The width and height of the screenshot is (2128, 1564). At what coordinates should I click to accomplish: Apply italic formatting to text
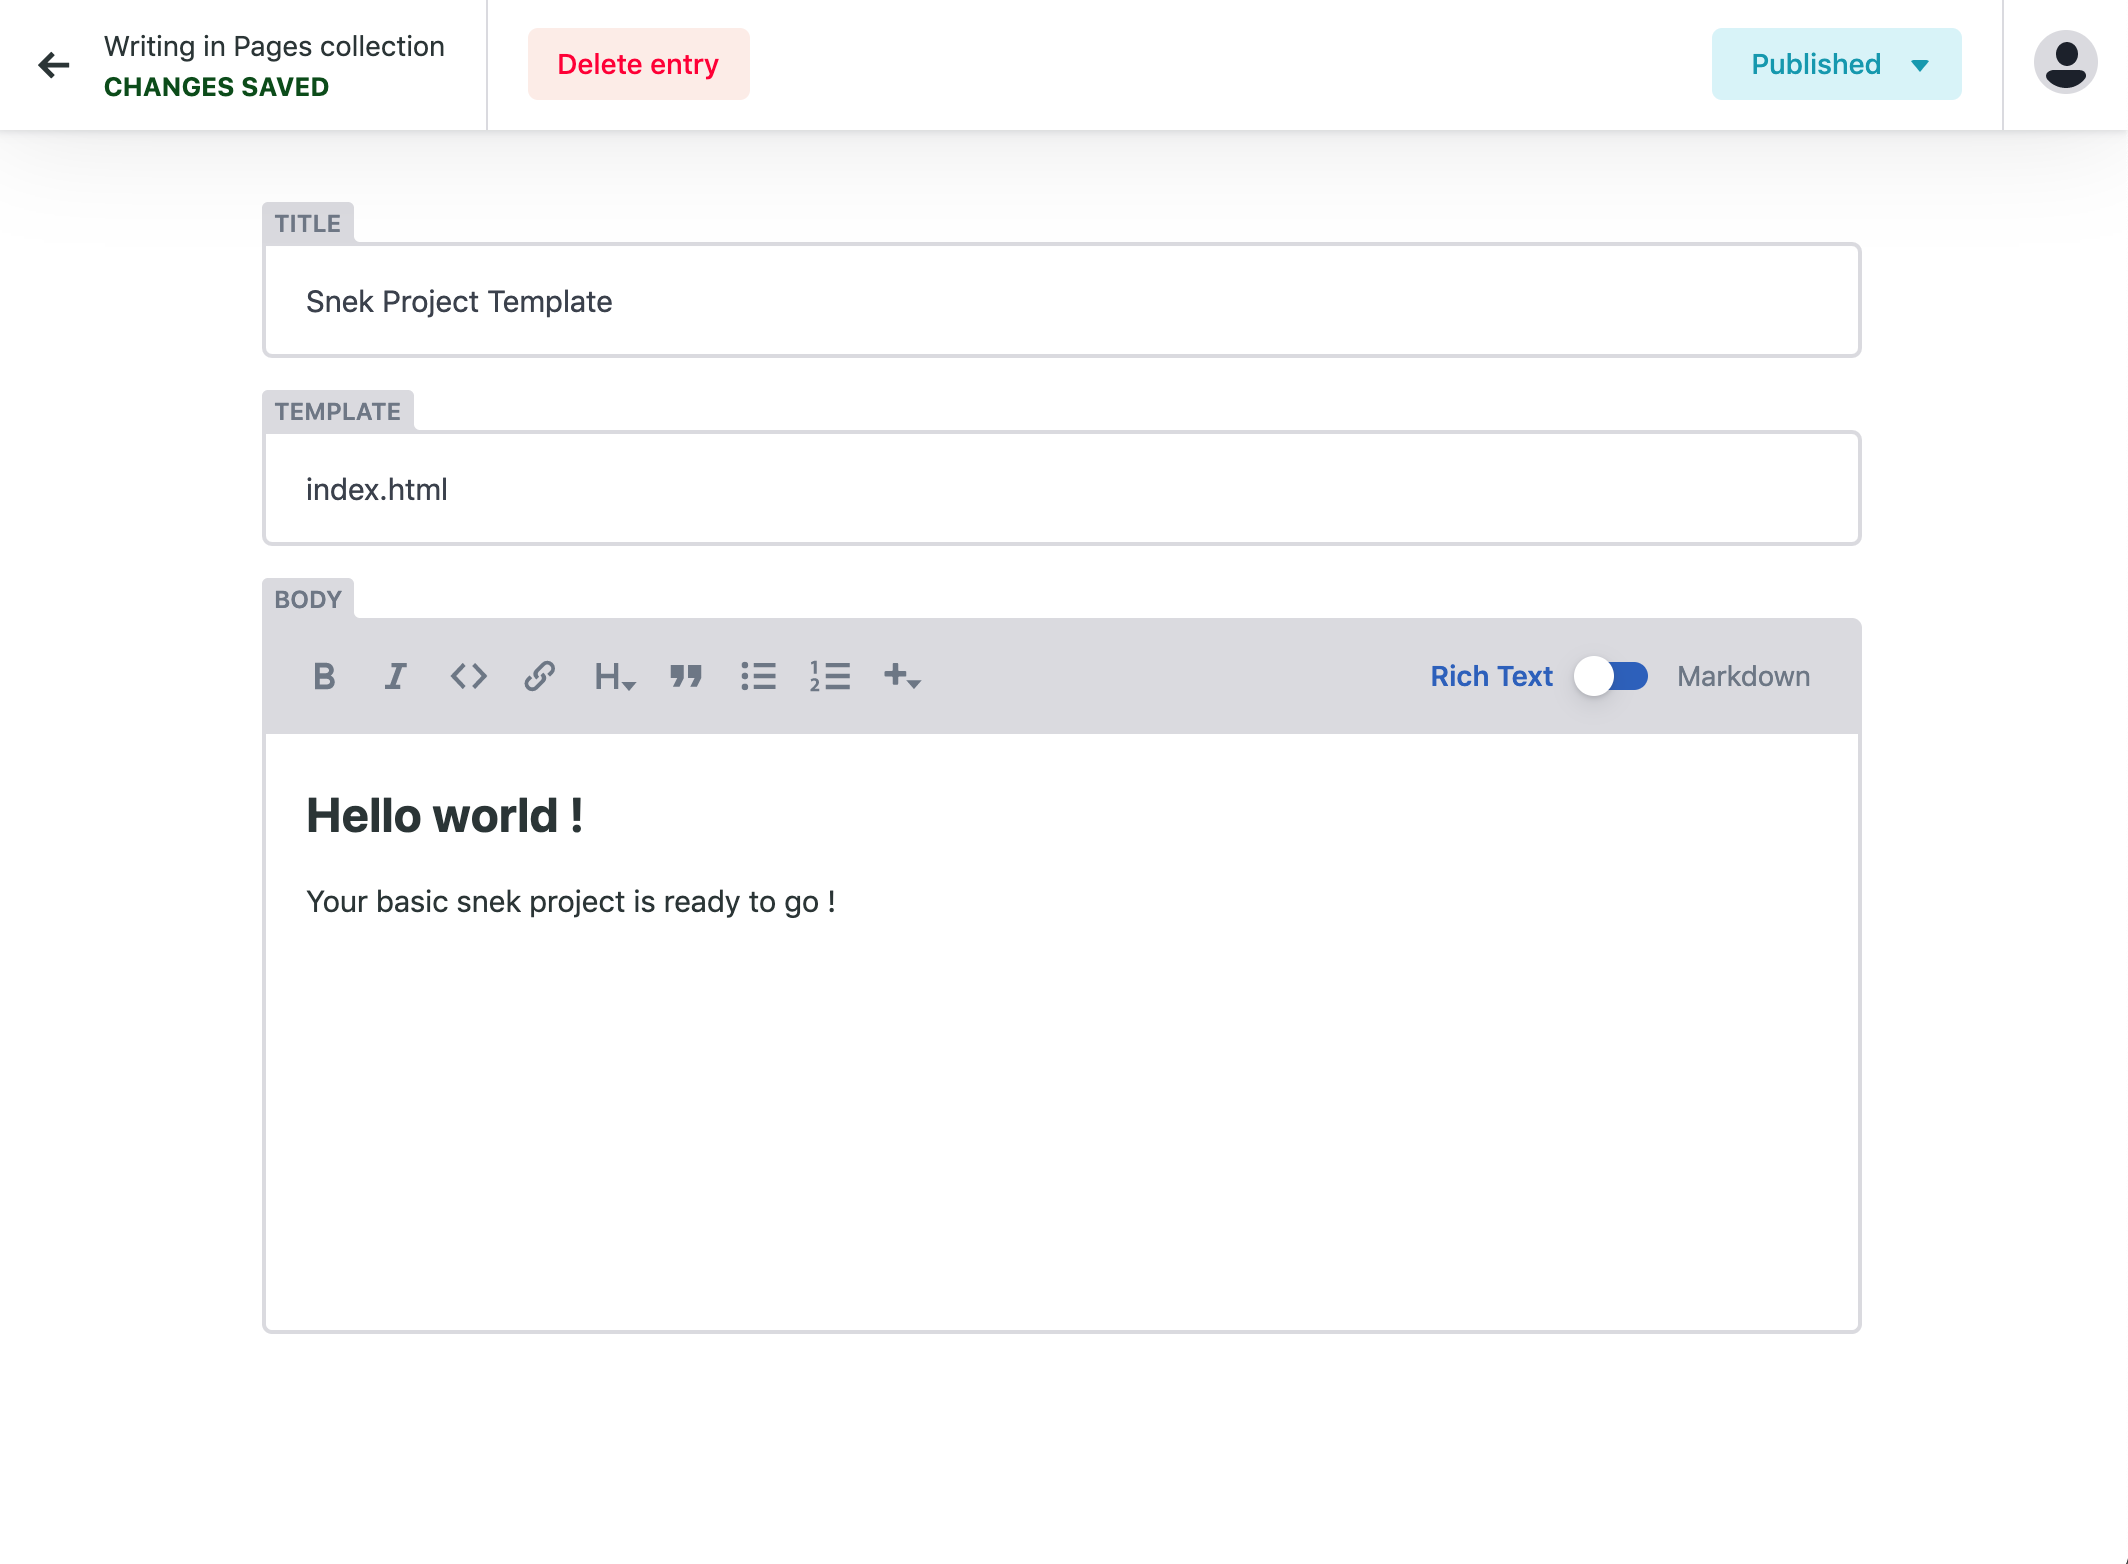pos(395,677)
